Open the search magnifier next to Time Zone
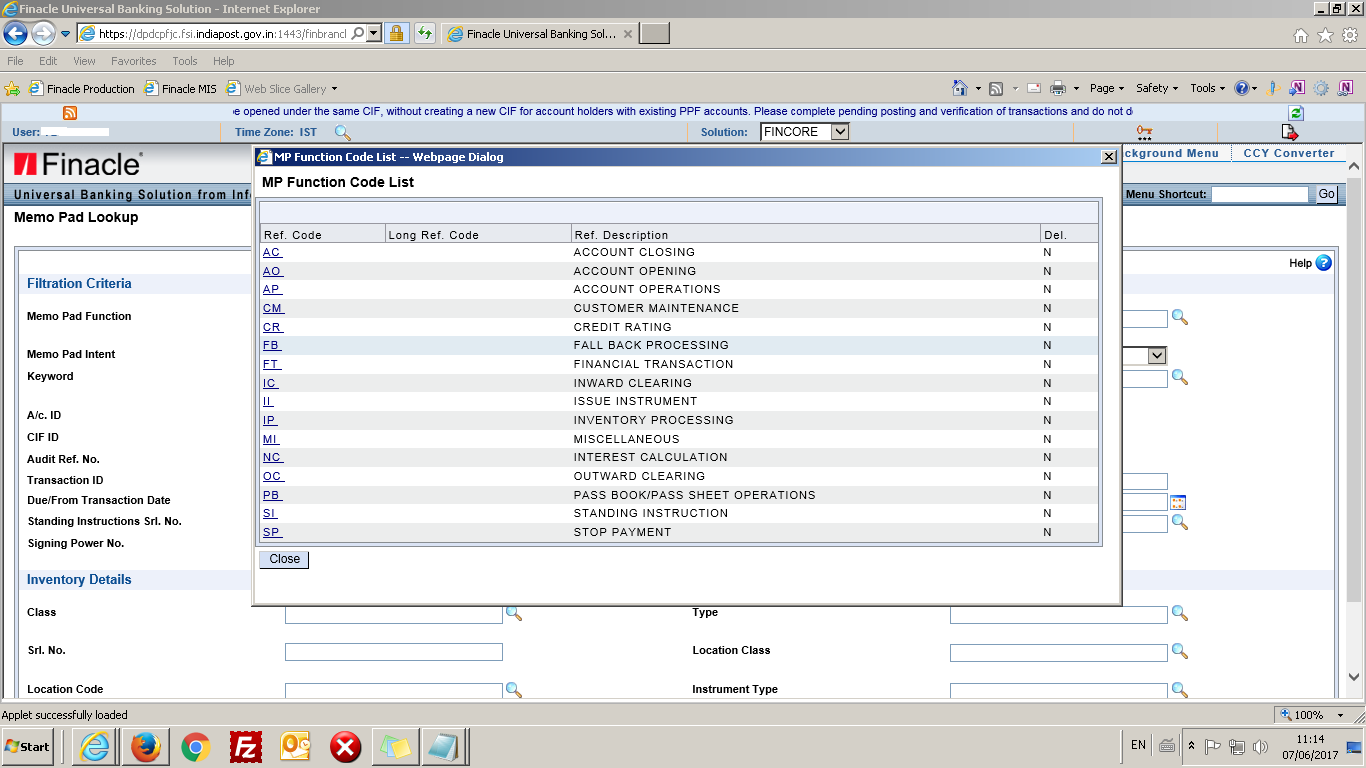1366x768 pixels. (x=342, y=131)
